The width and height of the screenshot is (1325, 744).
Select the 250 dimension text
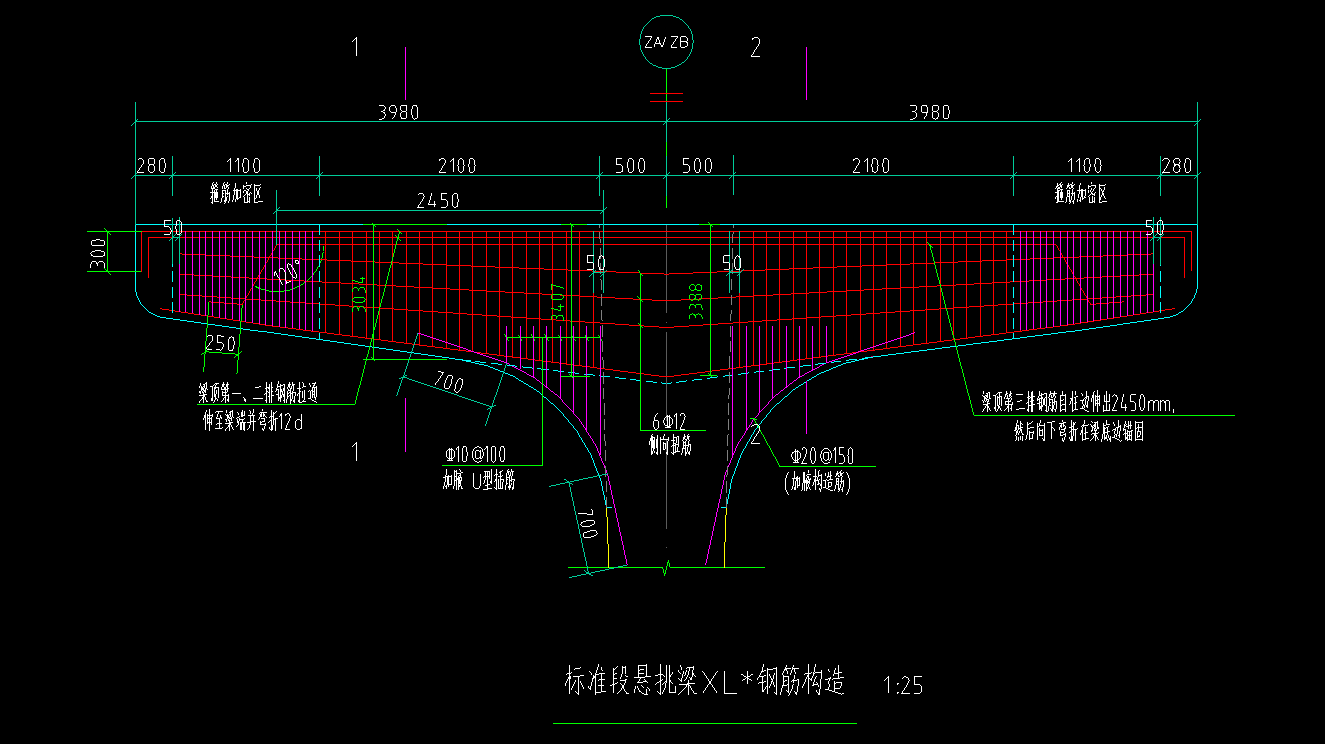[x=220, y=343]
